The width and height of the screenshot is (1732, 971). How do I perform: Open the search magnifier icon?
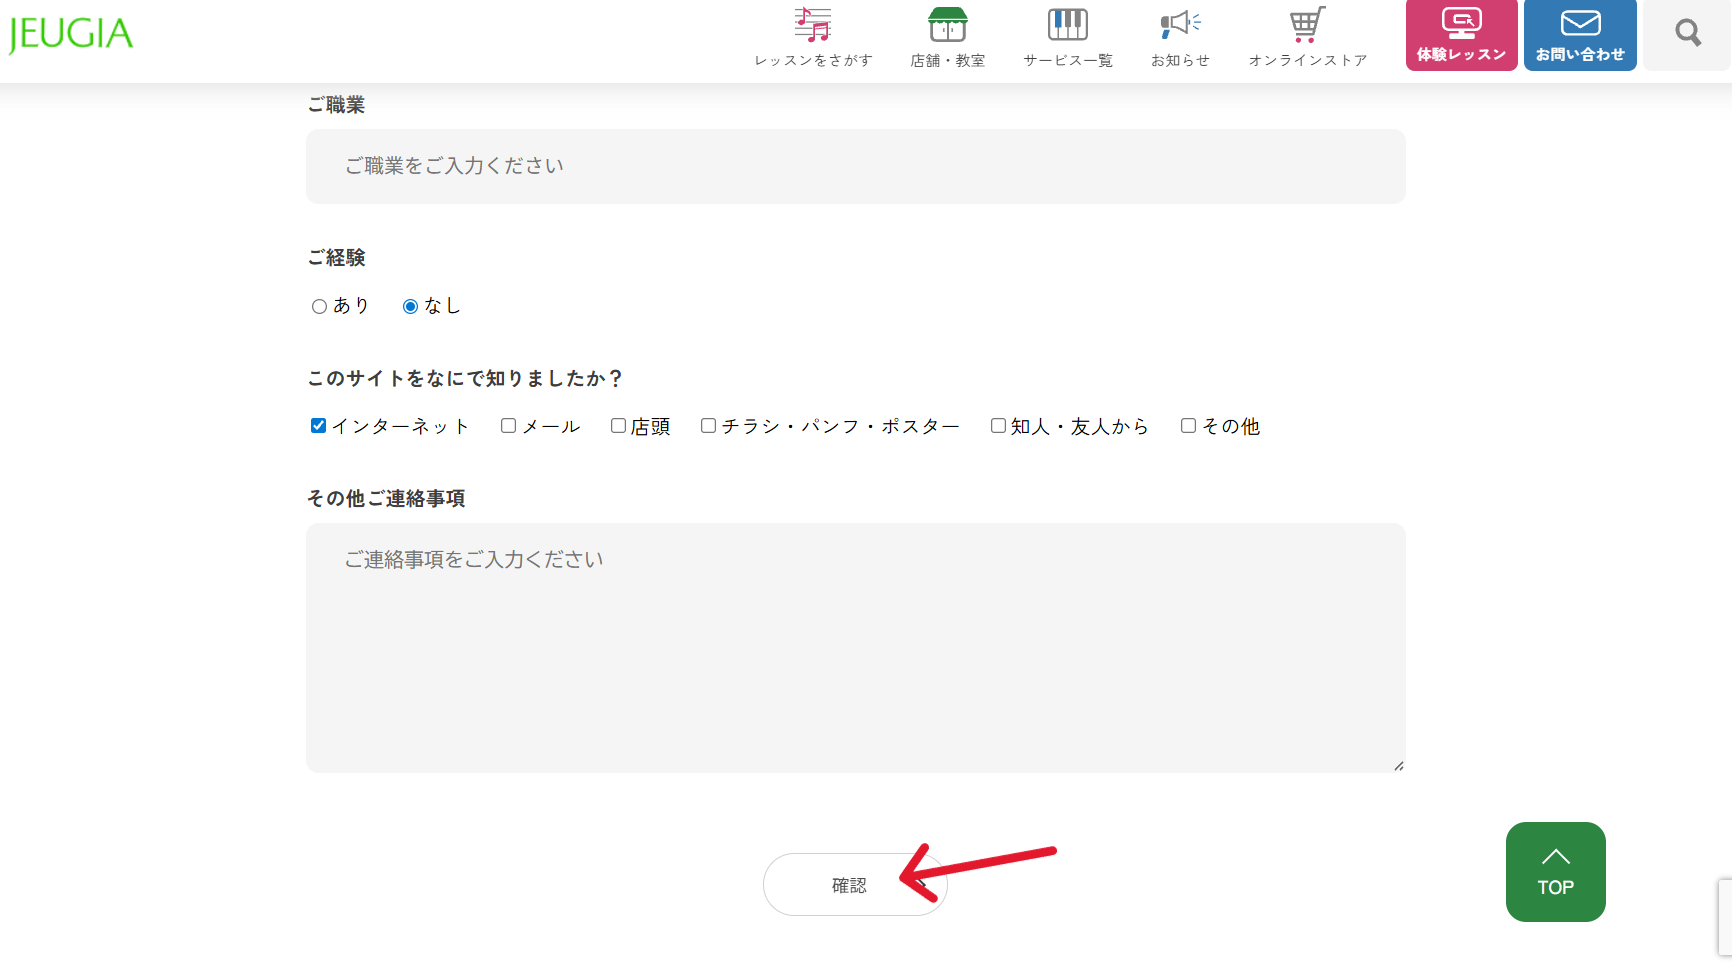pyautogui.click(x=1688, y=34)
